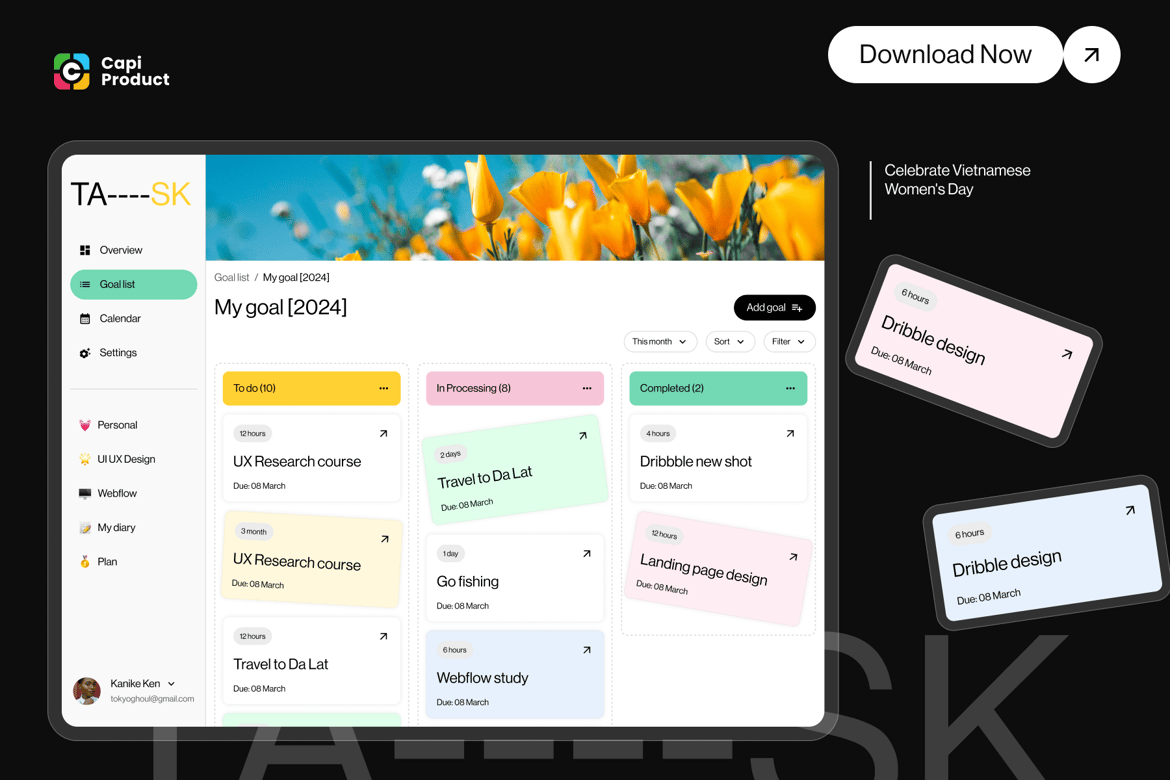Image resolution: width=1170 pixels, height=780 pixels.
Task: Click the heart icon next to Personal
Action: 85,425
